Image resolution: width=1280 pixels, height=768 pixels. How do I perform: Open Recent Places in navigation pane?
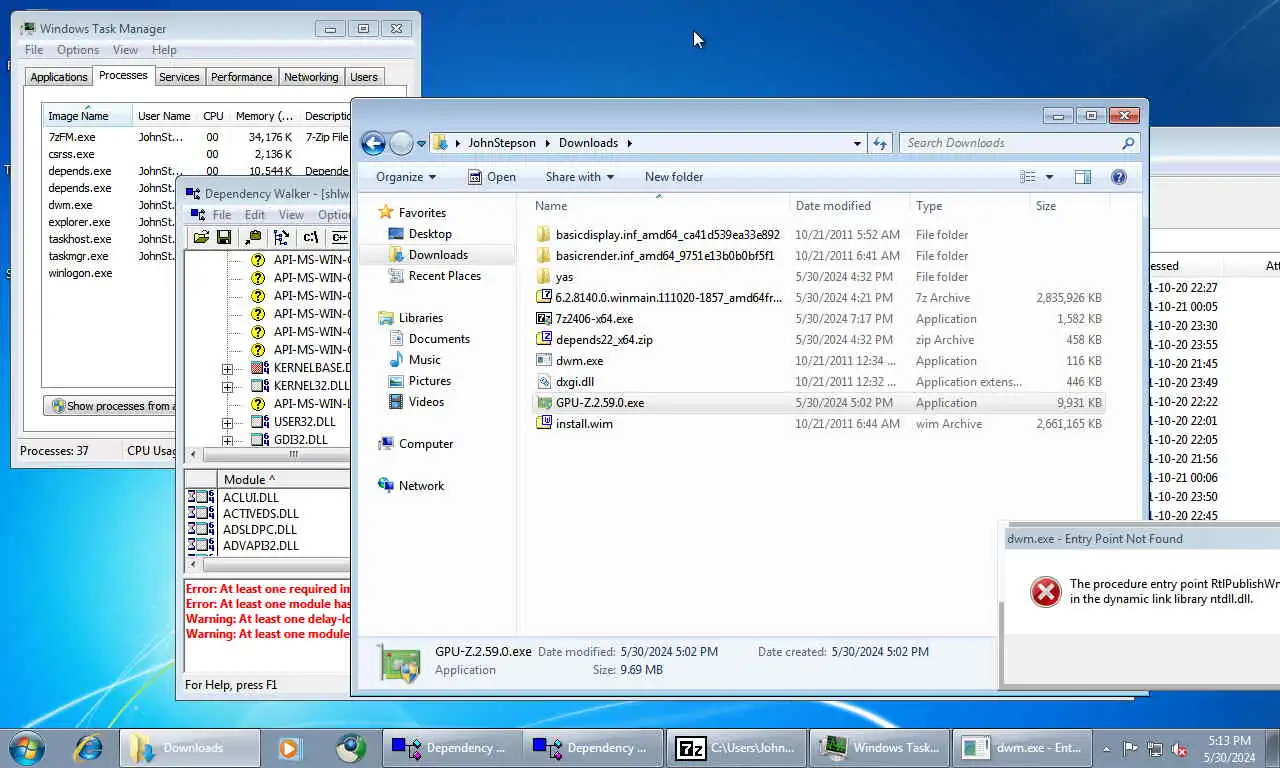[444, 276]
